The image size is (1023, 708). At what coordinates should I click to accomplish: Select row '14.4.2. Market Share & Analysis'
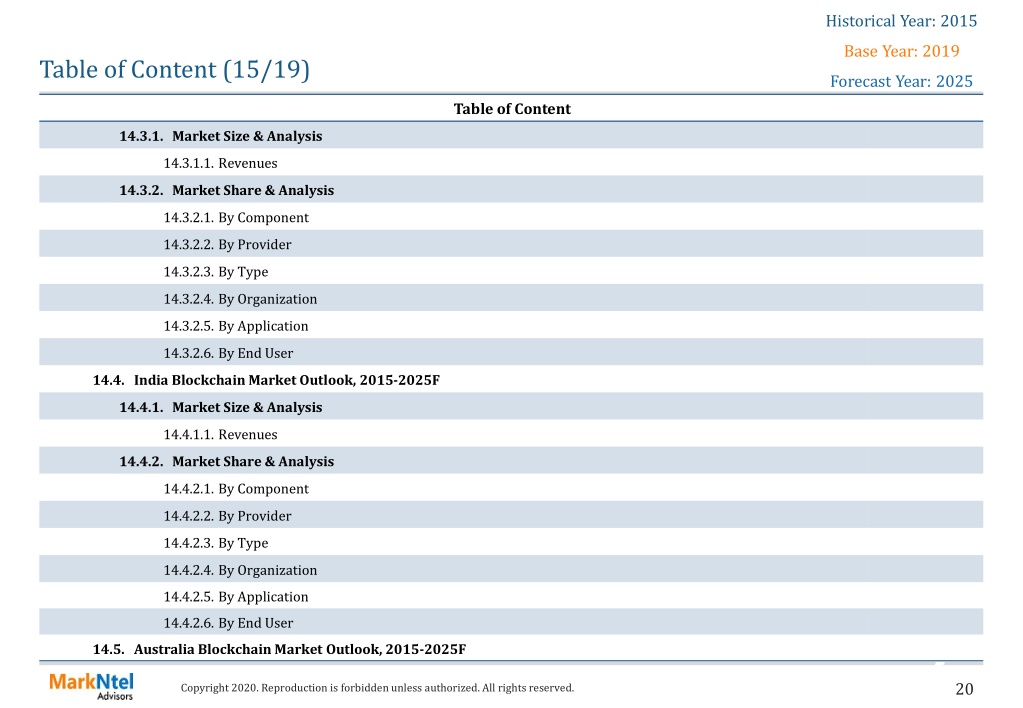[x=511, y=461]
